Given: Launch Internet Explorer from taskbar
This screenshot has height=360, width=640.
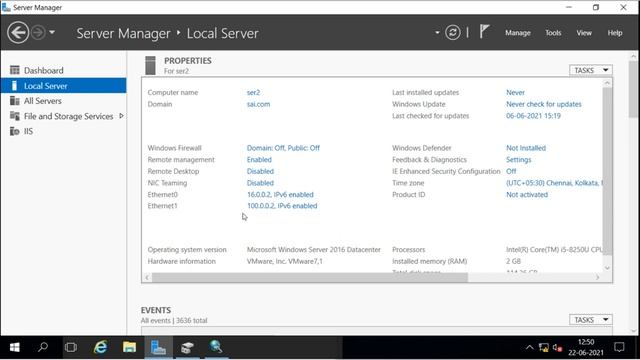Looking at the screenshot, I should click(x=100, y=347).
